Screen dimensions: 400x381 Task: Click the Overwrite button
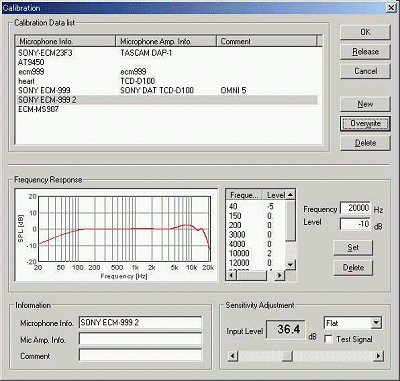tap(365, 124)
